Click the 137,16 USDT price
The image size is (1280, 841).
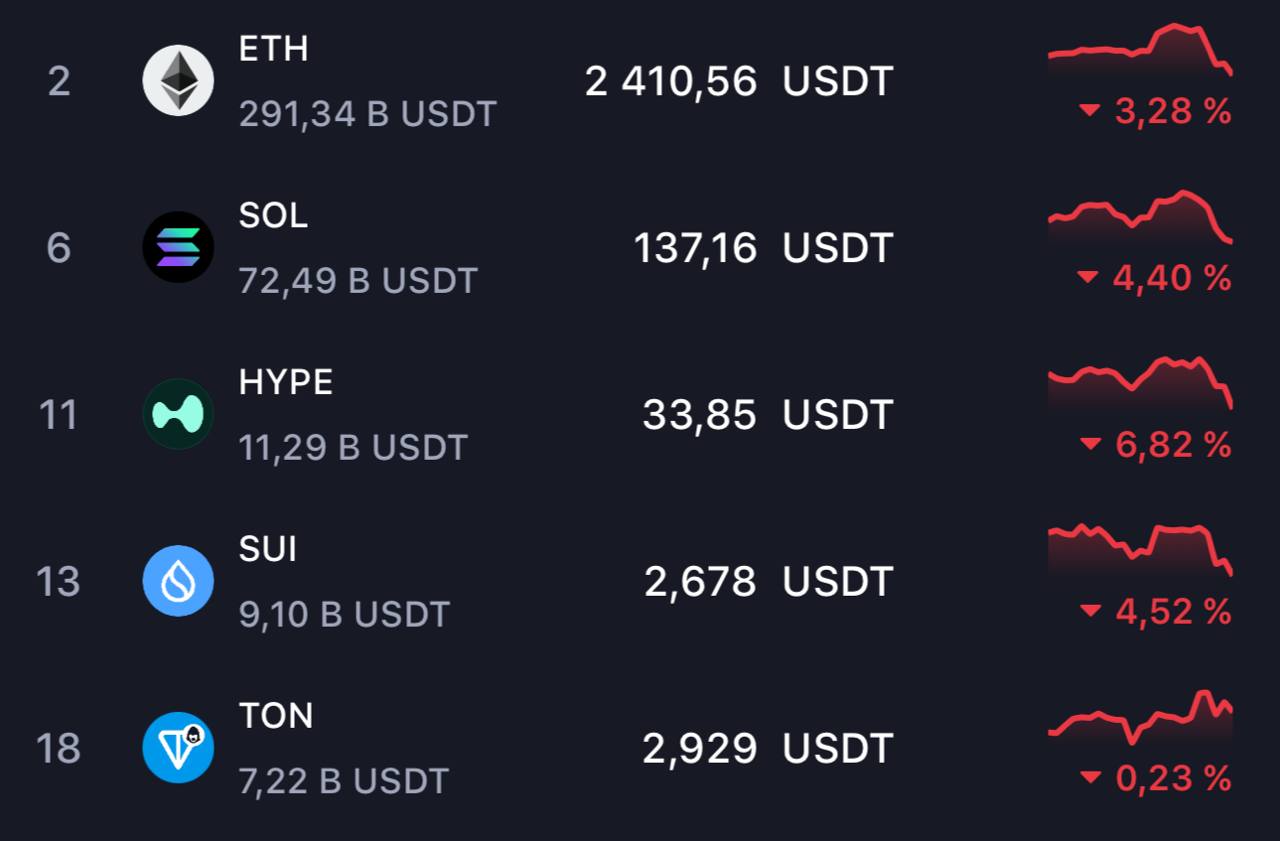[763, 248]
